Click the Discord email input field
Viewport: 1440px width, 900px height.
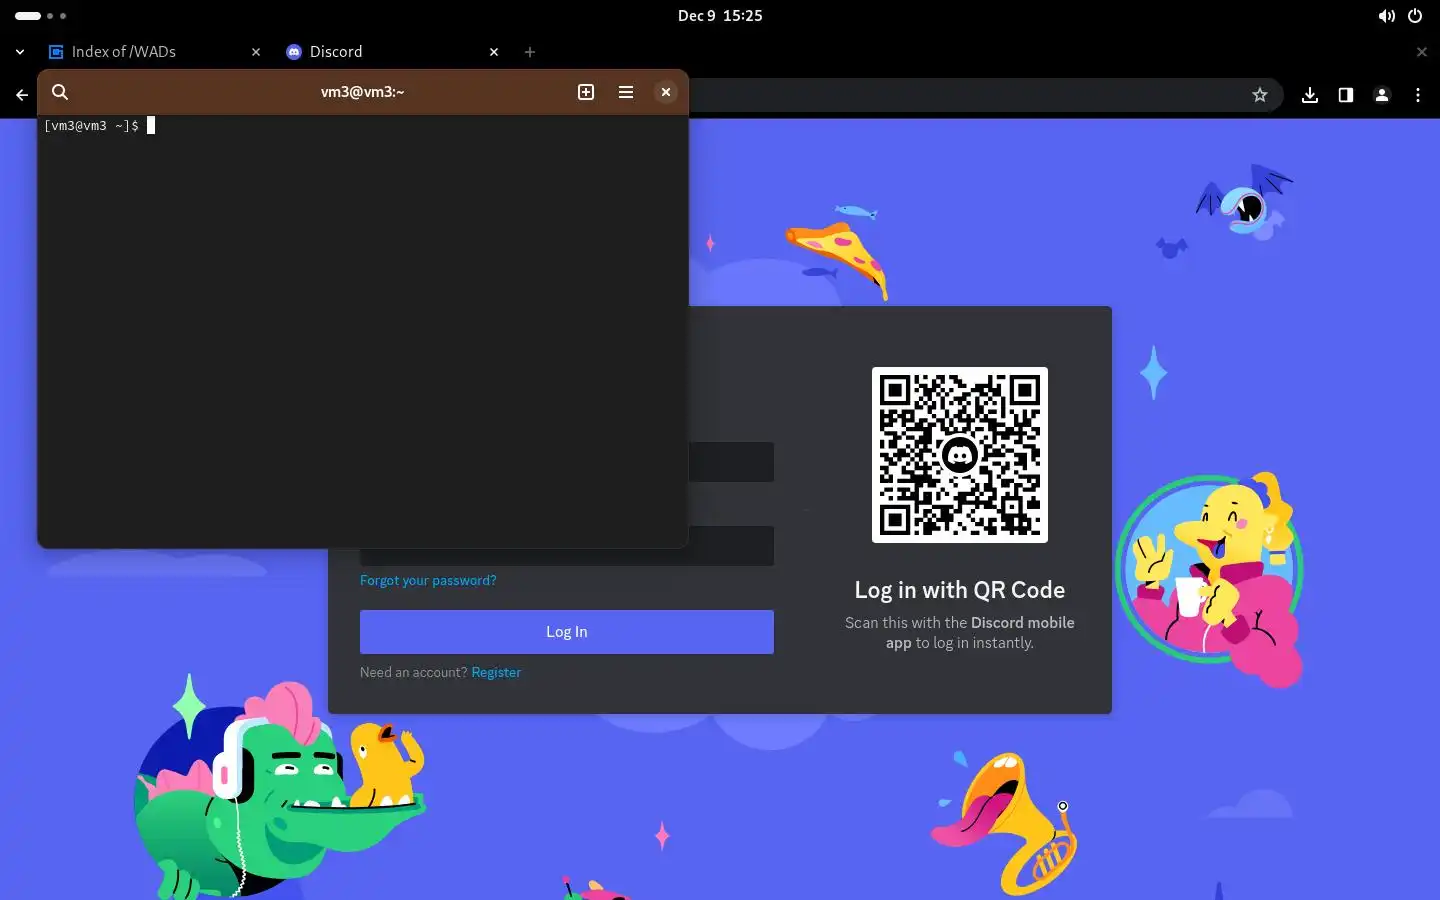[731, 462]
